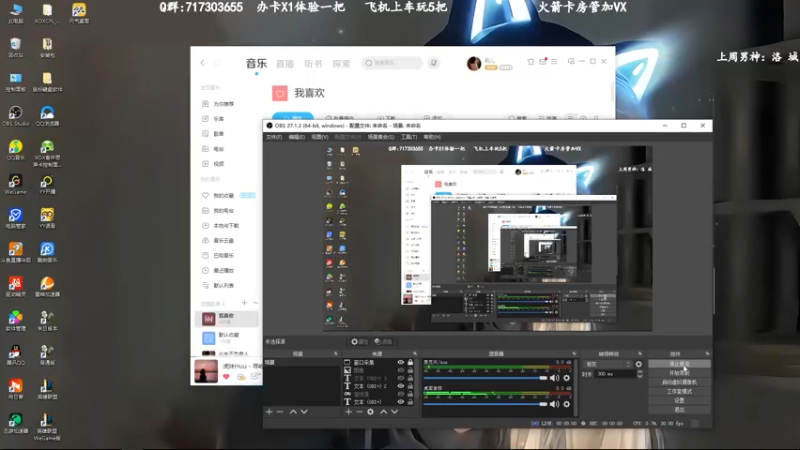Screen dimensions: 800x450
Task: Click 退出 in OBS controls
Action: pyautogui.click(x=679, y=410)
